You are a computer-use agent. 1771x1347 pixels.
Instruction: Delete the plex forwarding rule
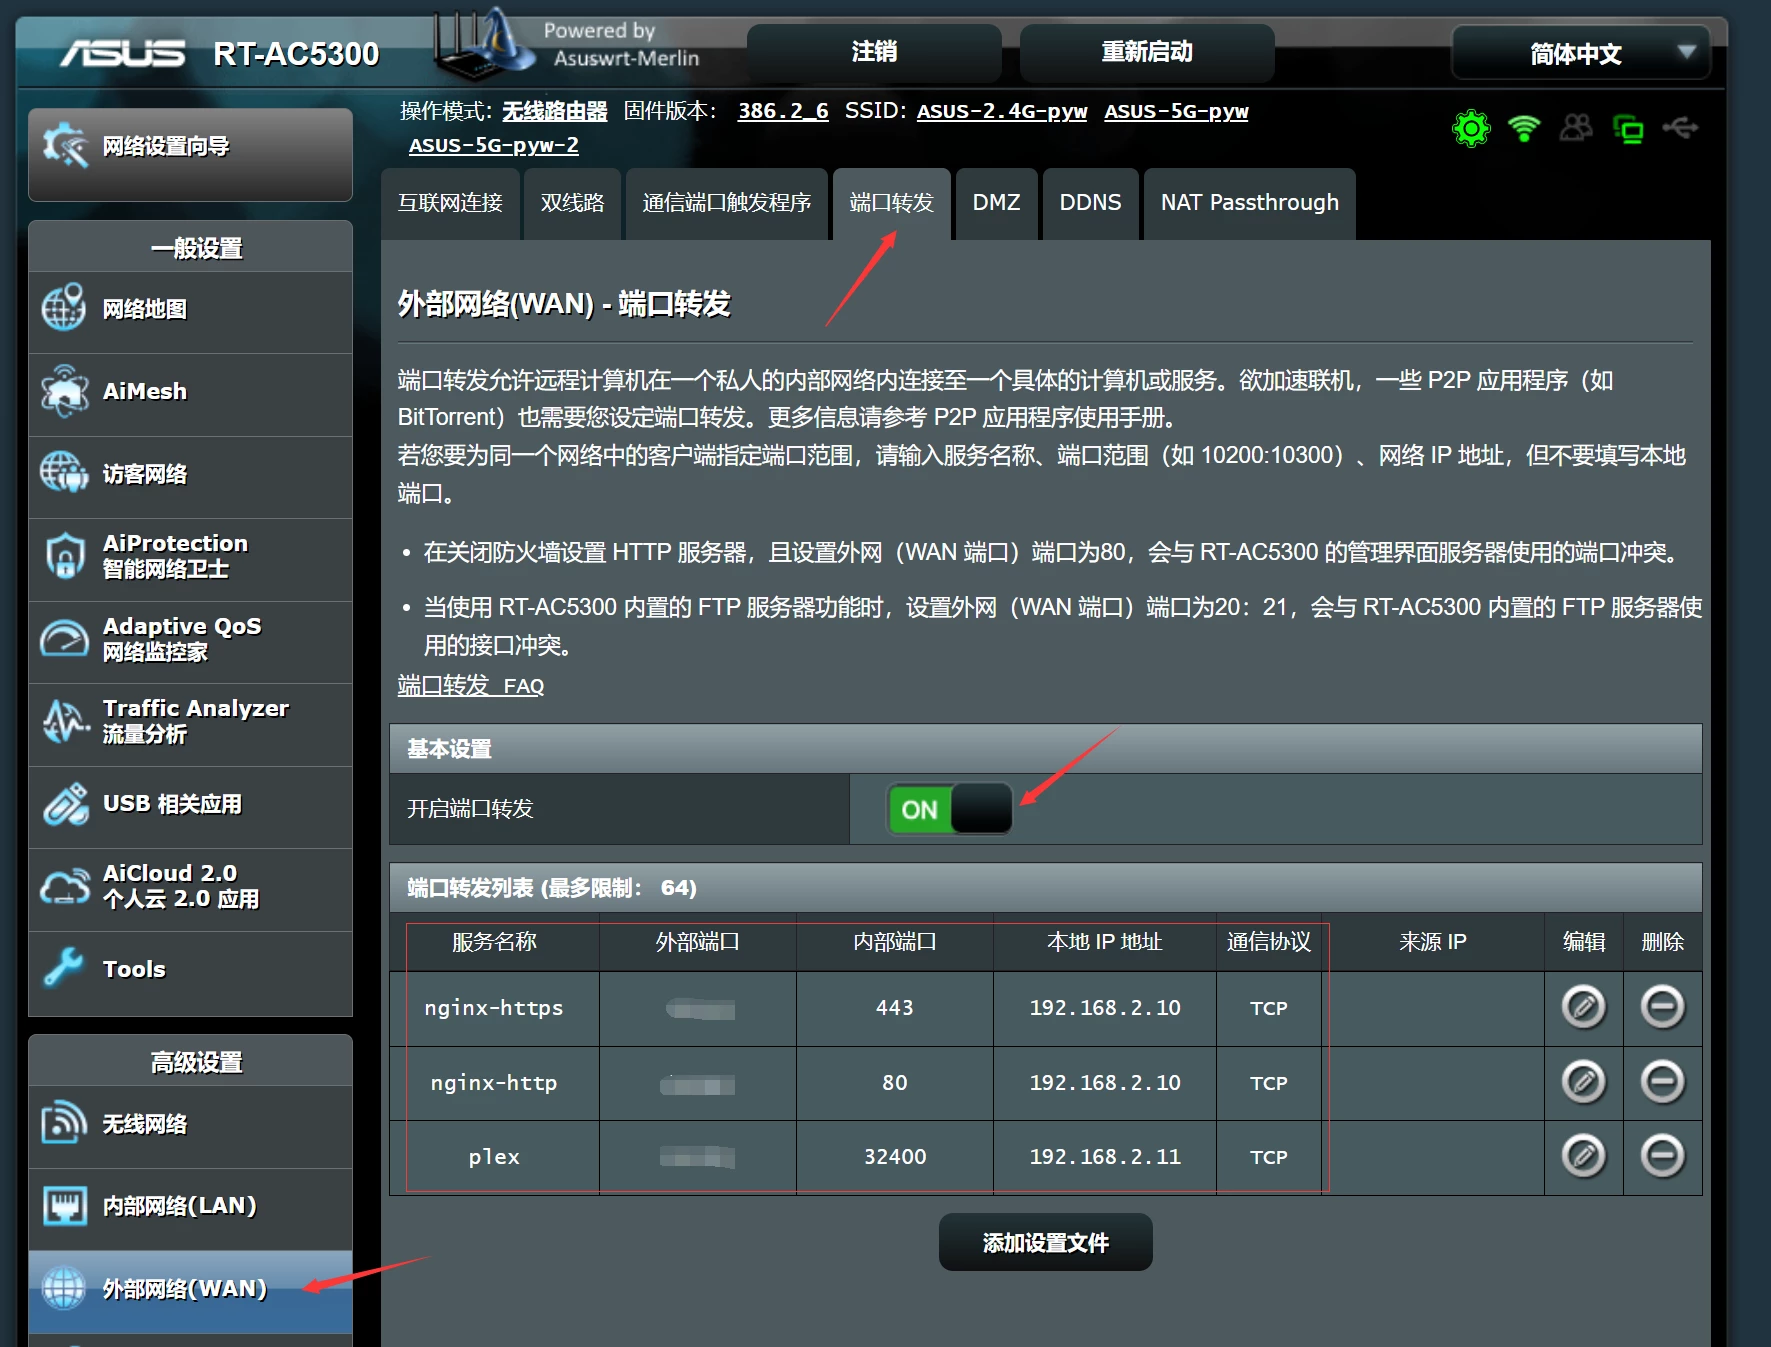1663,1156
